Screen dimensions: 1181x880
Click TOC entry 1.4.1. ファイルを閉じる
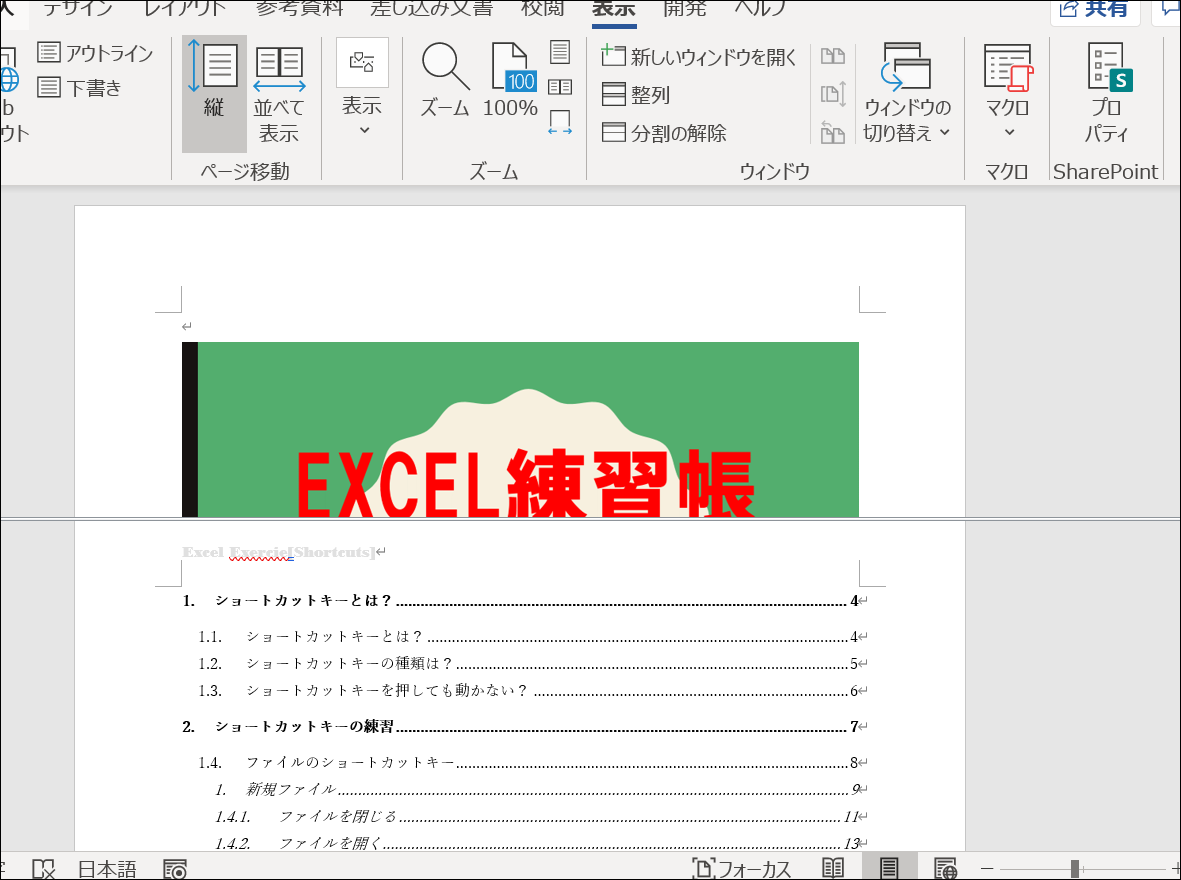coord(536,817)
